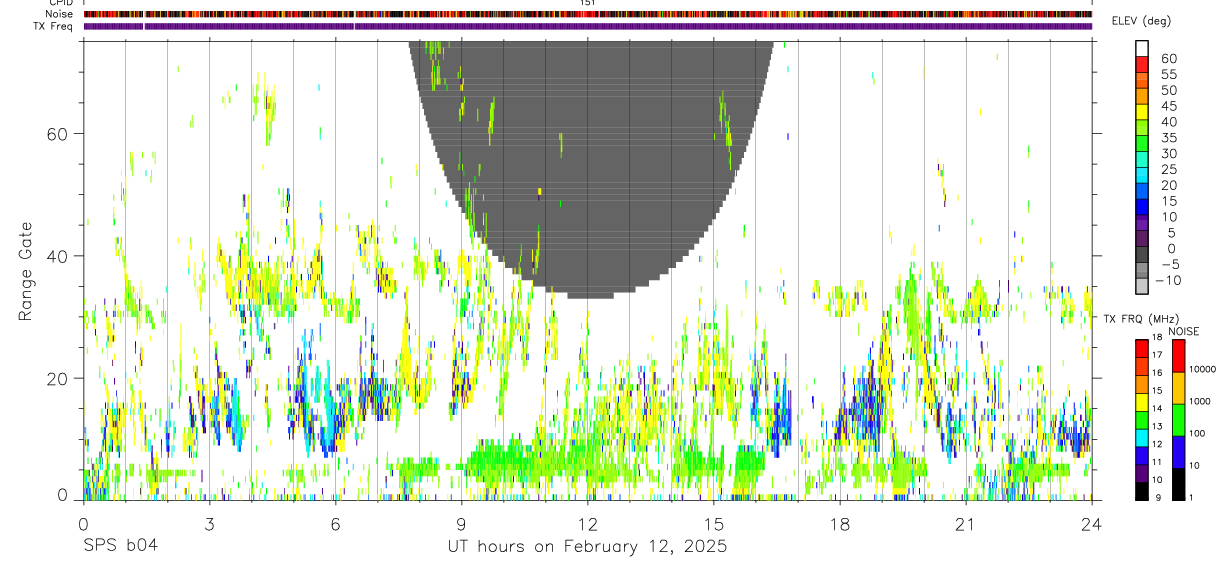Viewport: 1228px width, 567px height.
Task: Click the x-axis tick label '0' hours
Action: tap(83, 523)
